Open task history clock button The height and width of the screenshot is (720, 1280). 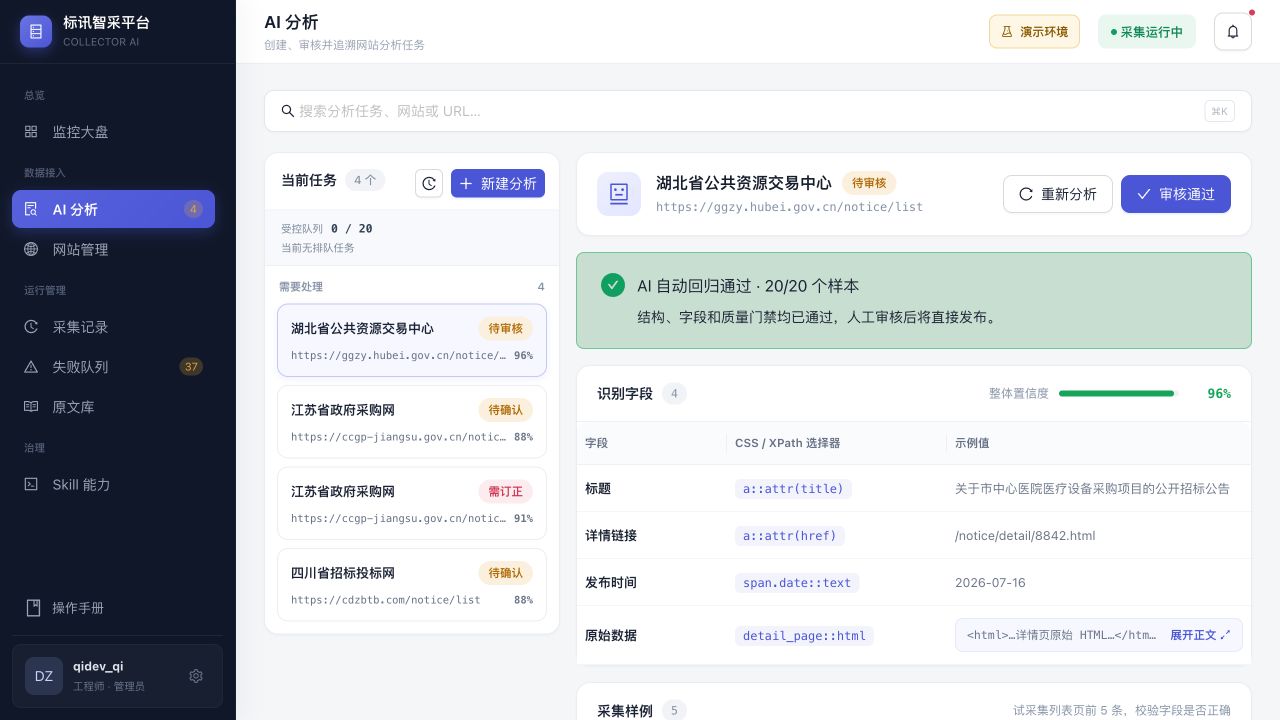(x=429, y=183)
